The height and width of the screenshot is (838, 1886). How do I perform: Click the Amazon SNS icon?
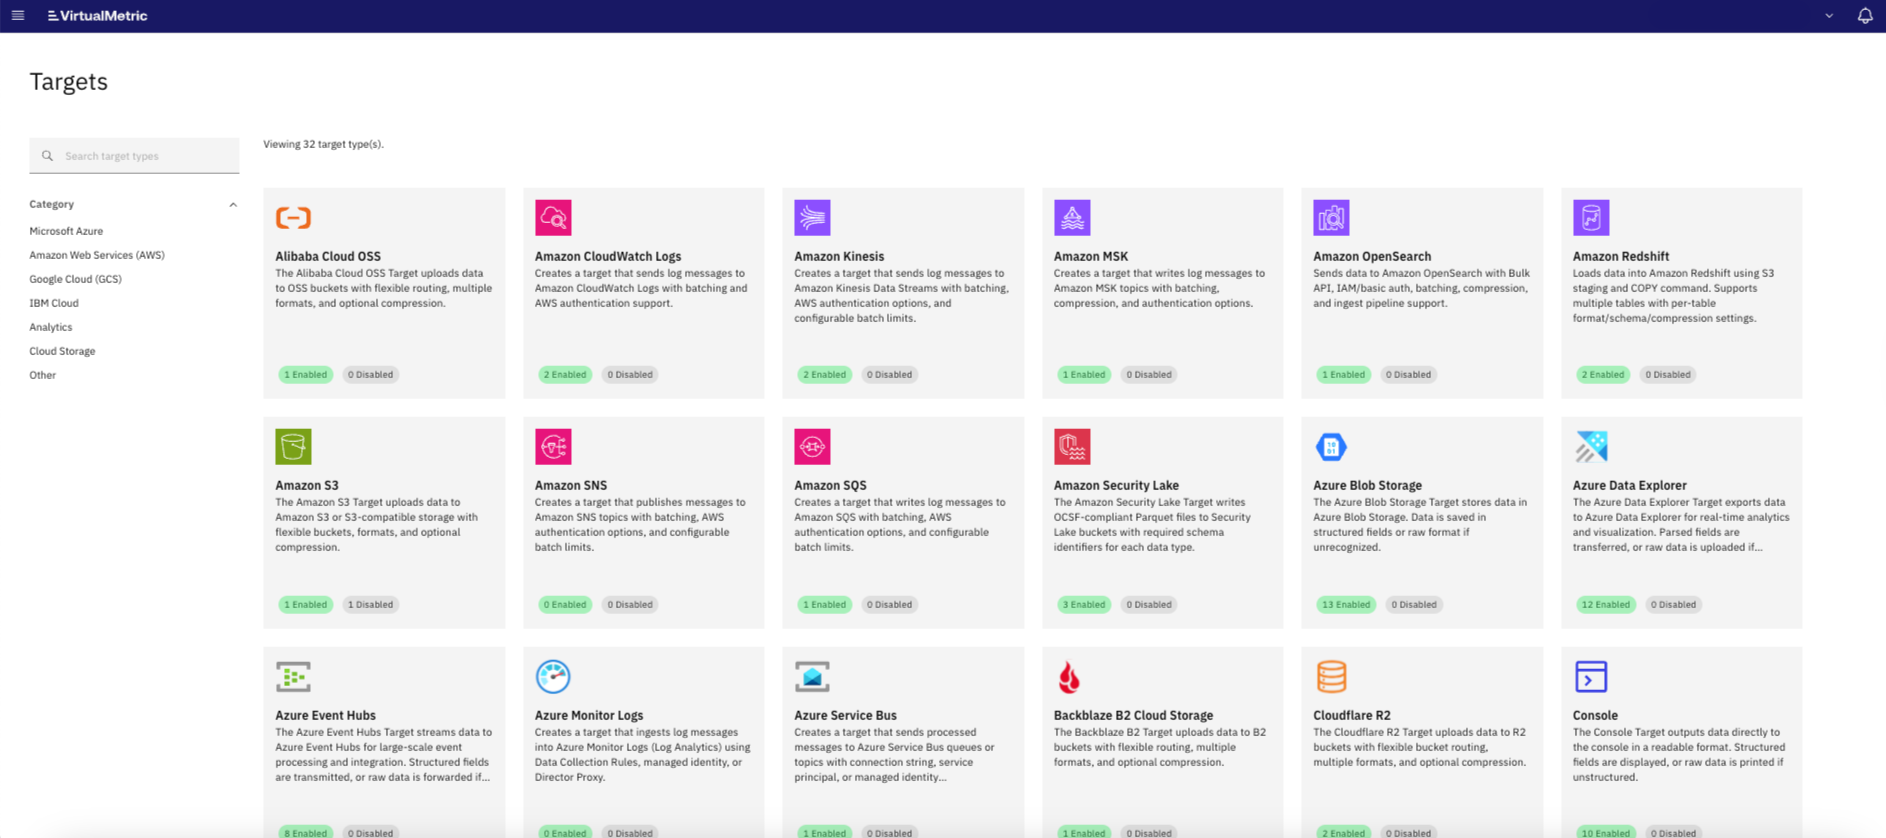(x=553, y=446)
